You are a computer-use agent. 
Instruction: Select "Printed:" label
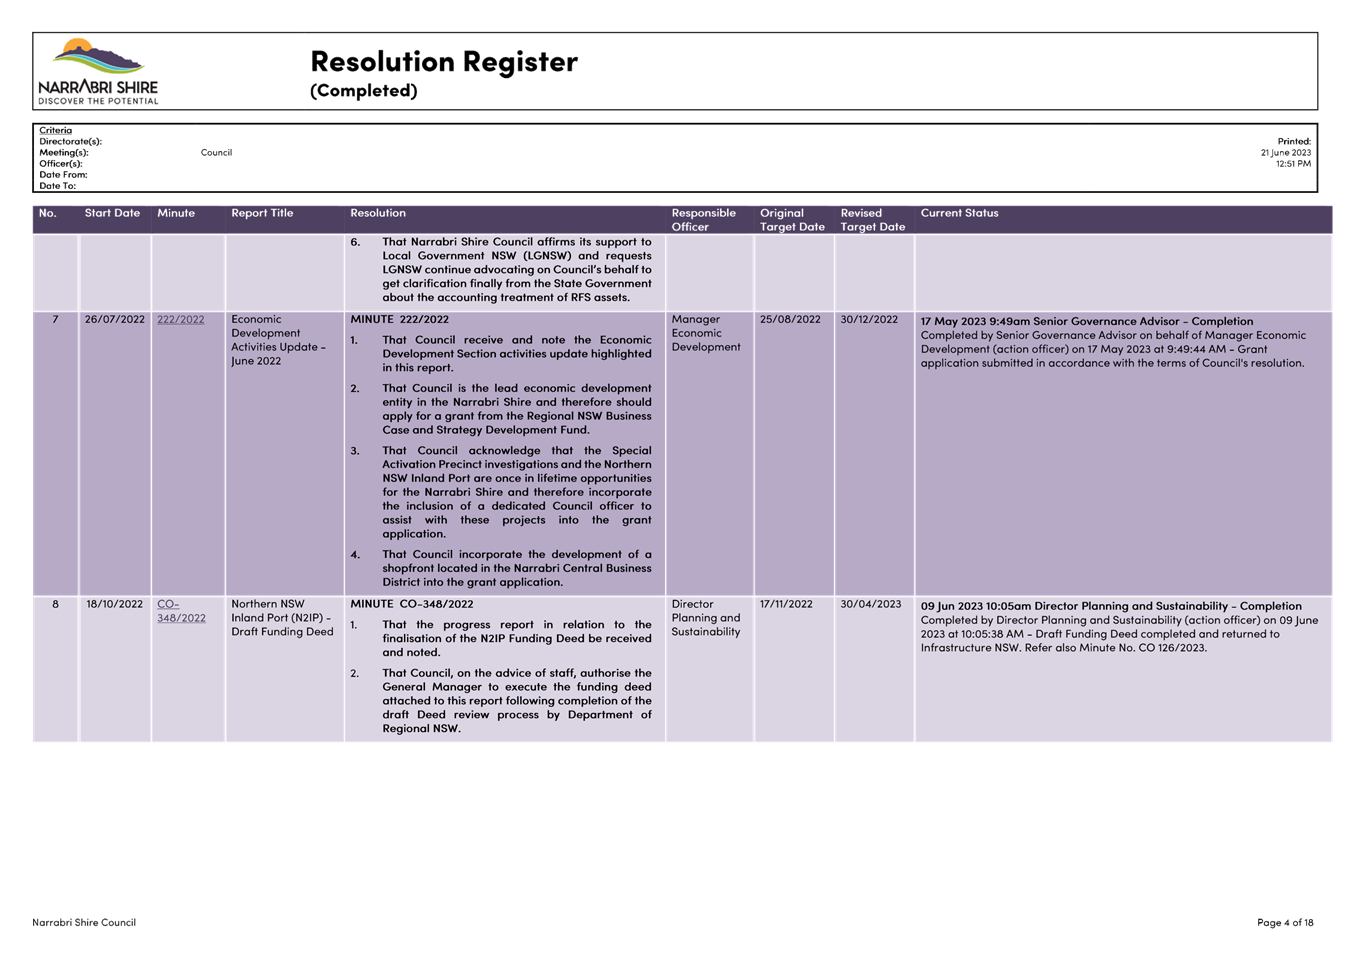point(1294,142)
